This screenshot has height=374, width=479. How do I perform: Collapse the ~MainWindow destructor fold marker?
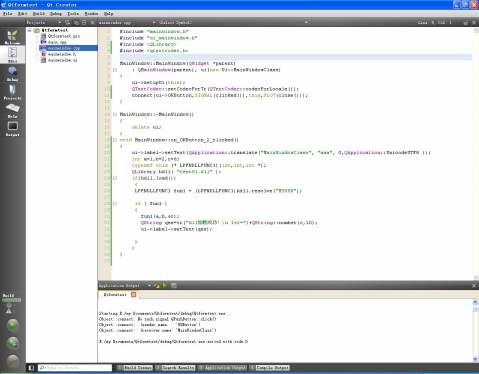115,114
